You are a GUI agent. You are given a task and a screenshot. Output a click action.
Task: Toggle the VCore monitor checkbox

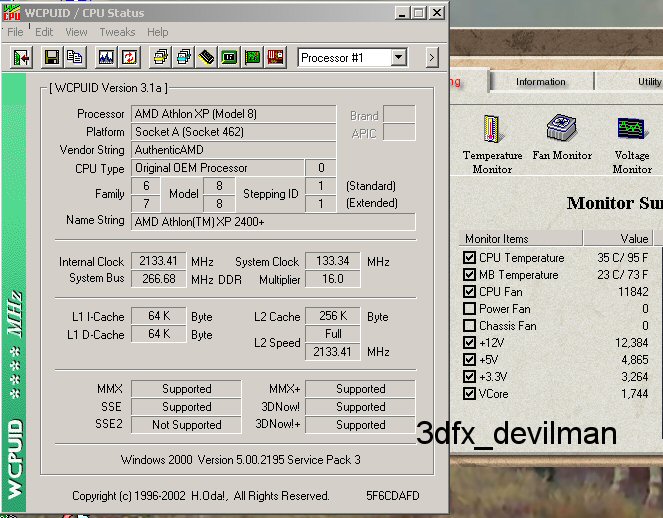[469, 393]
